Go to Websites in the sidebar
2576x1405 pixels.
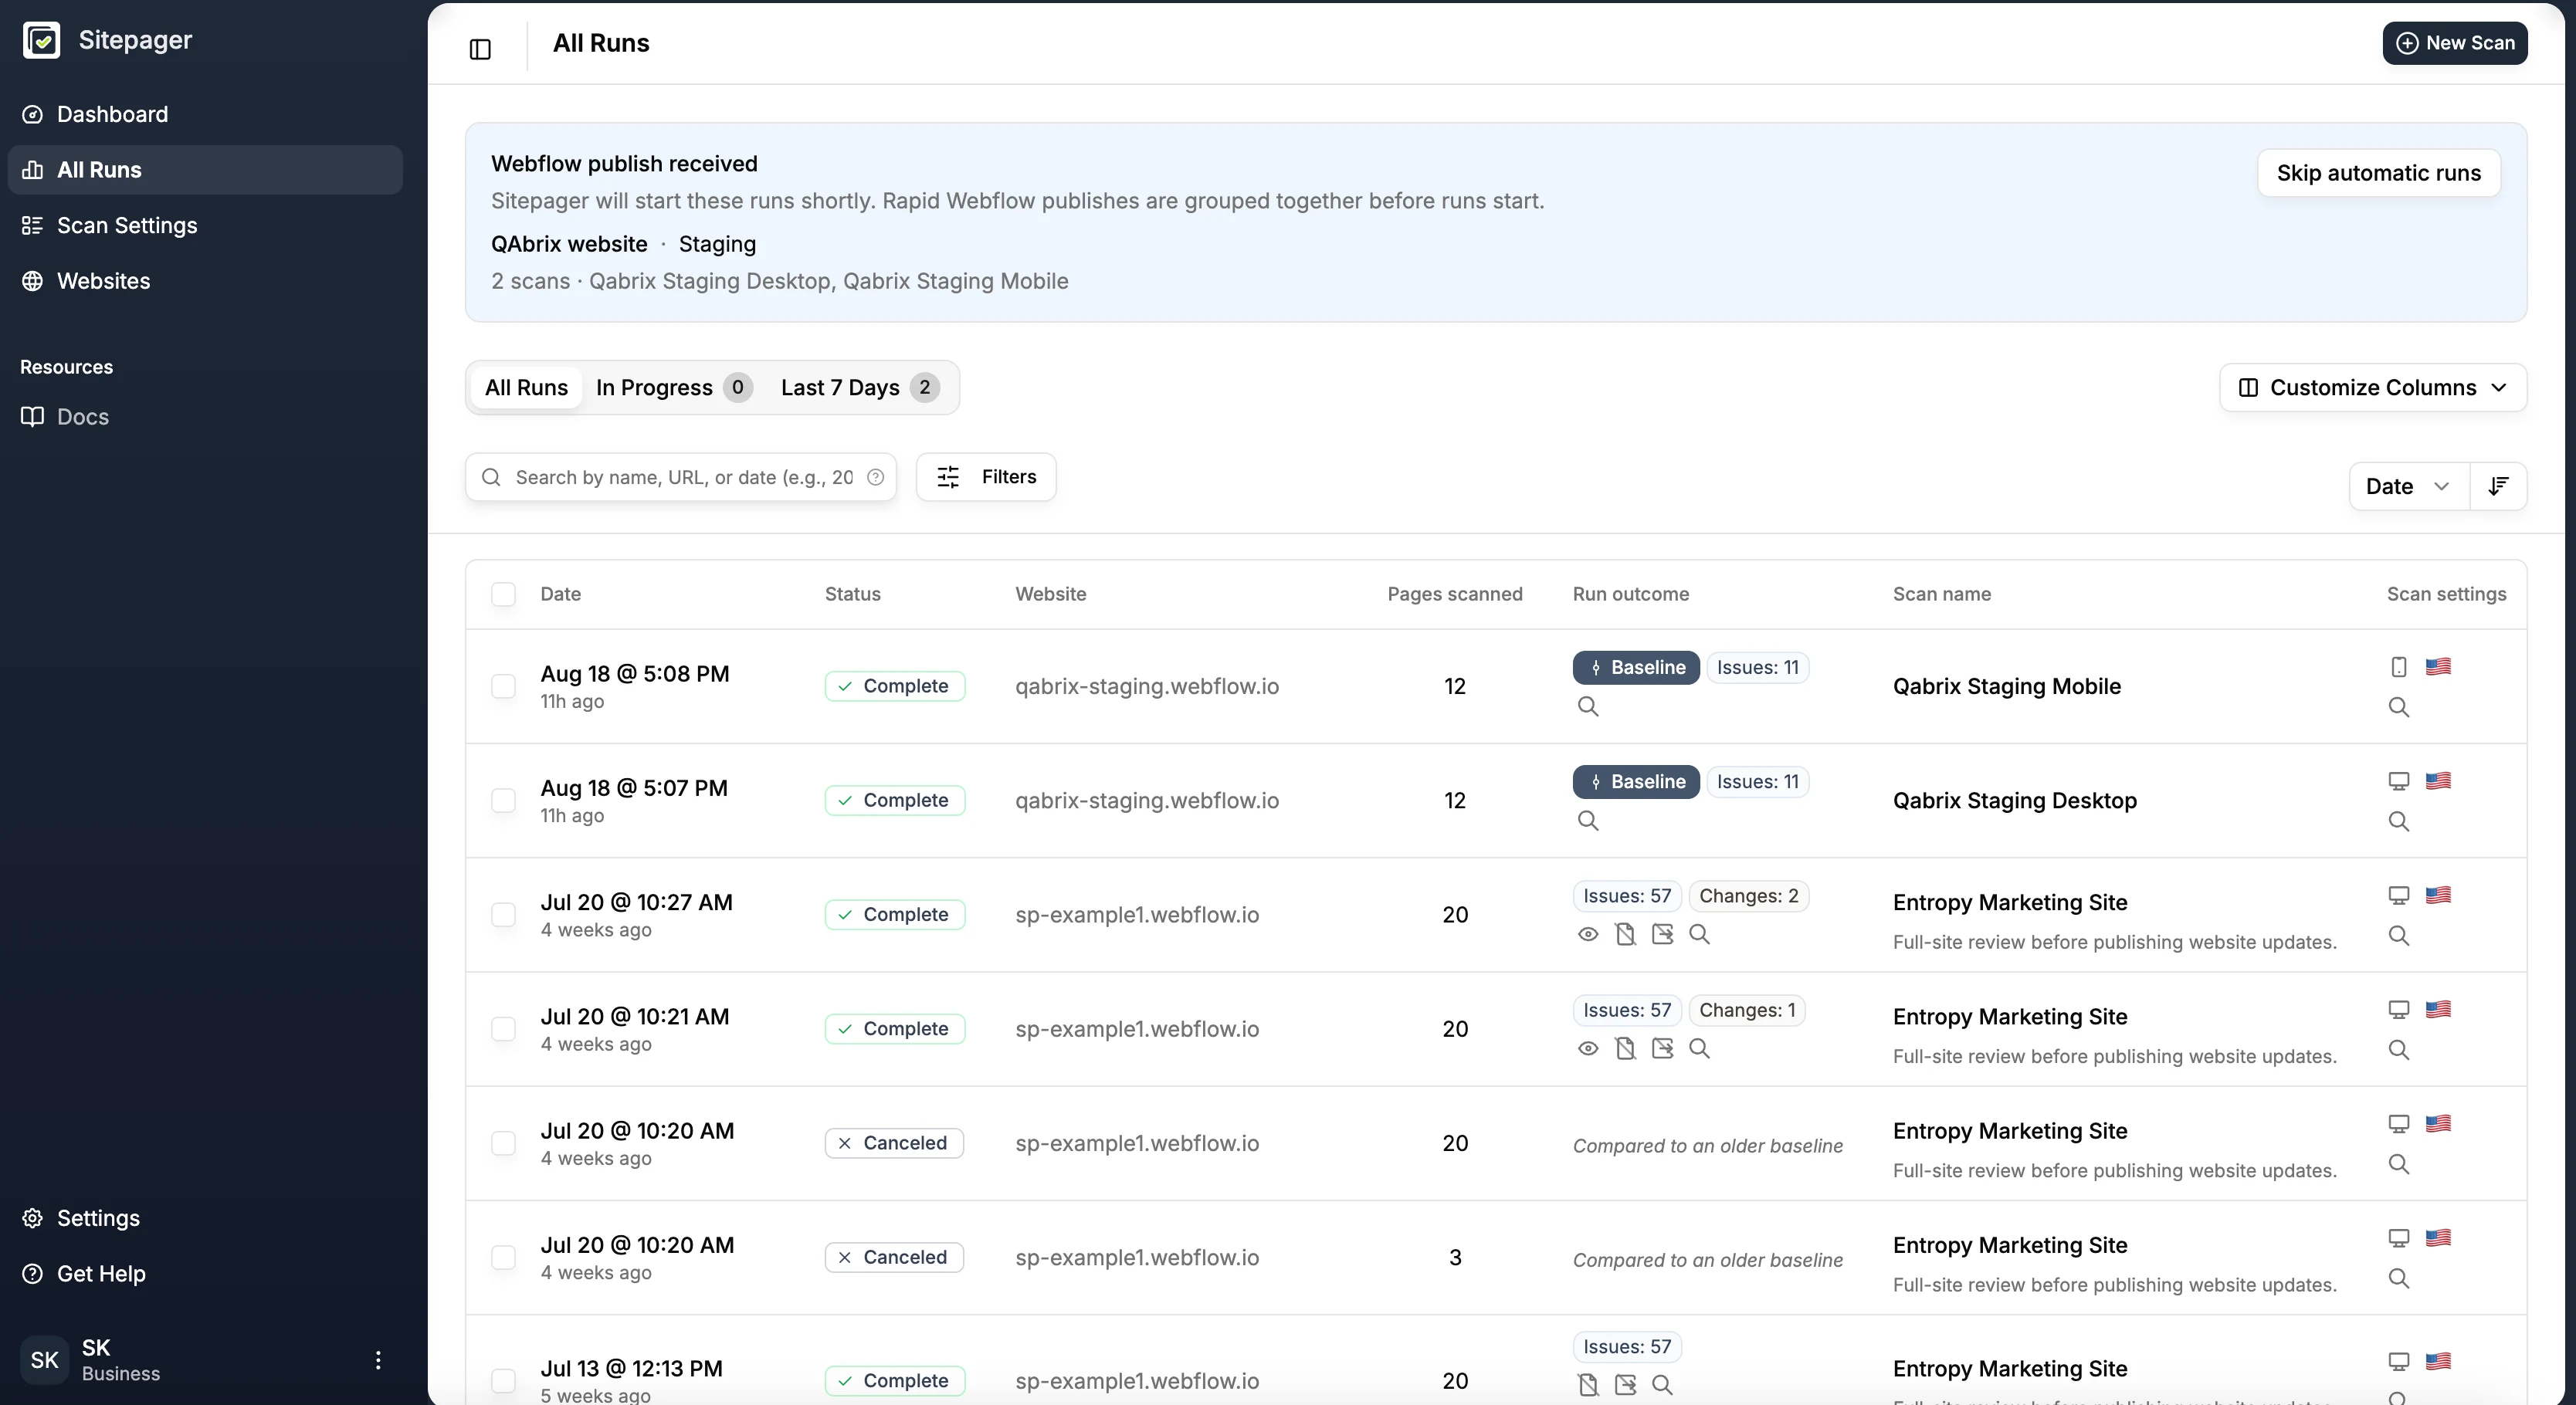point(205,281)
